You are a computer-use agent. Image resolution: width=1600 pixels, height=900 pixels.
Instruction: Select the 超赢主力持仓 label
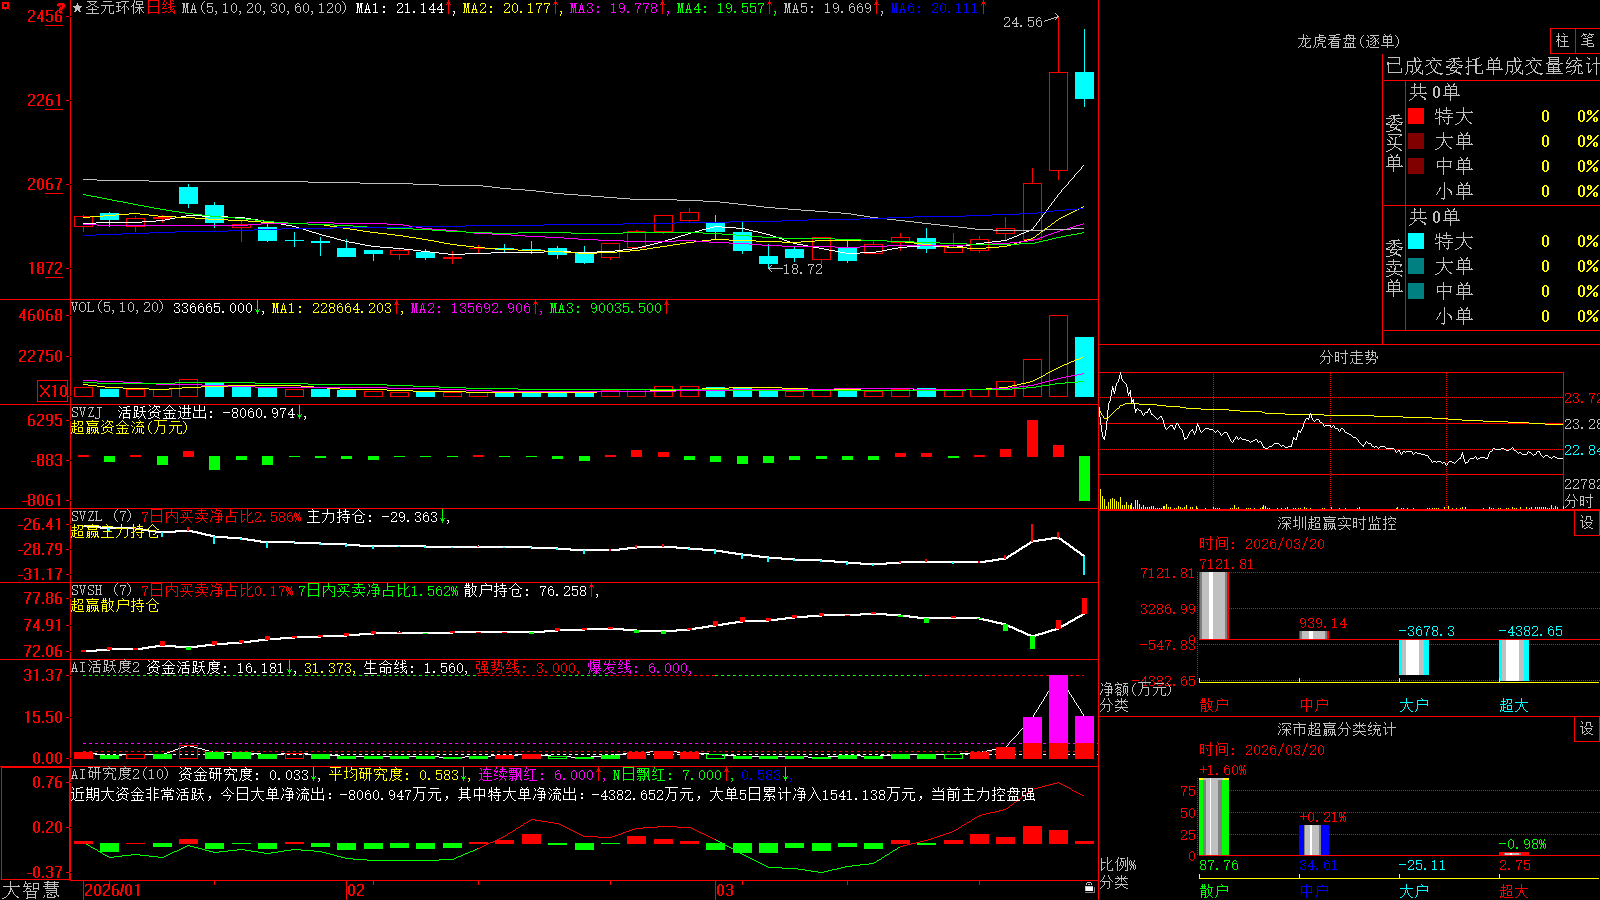click(115, 532)
